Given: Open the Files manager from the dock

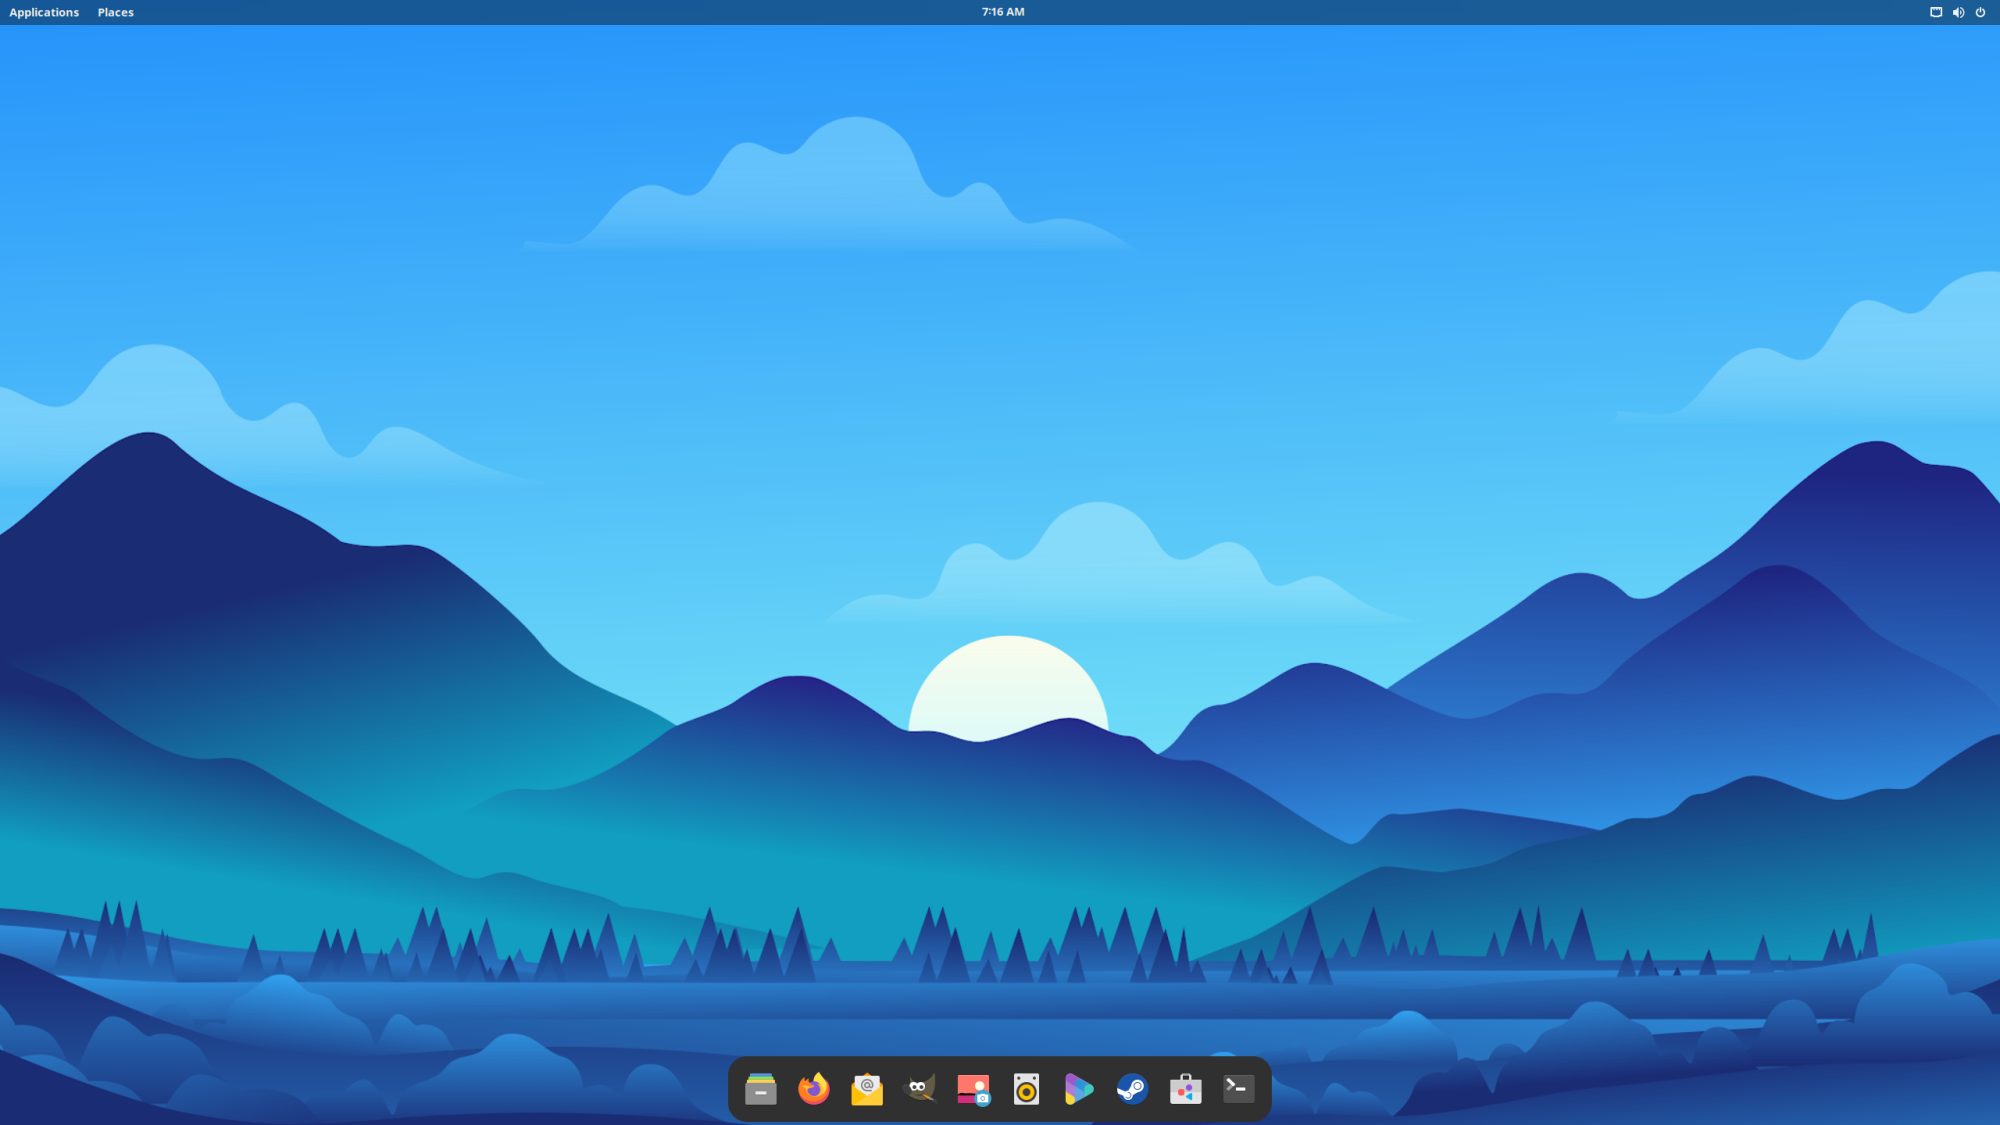Looking at the screenshot, I should coord(761,1089).
